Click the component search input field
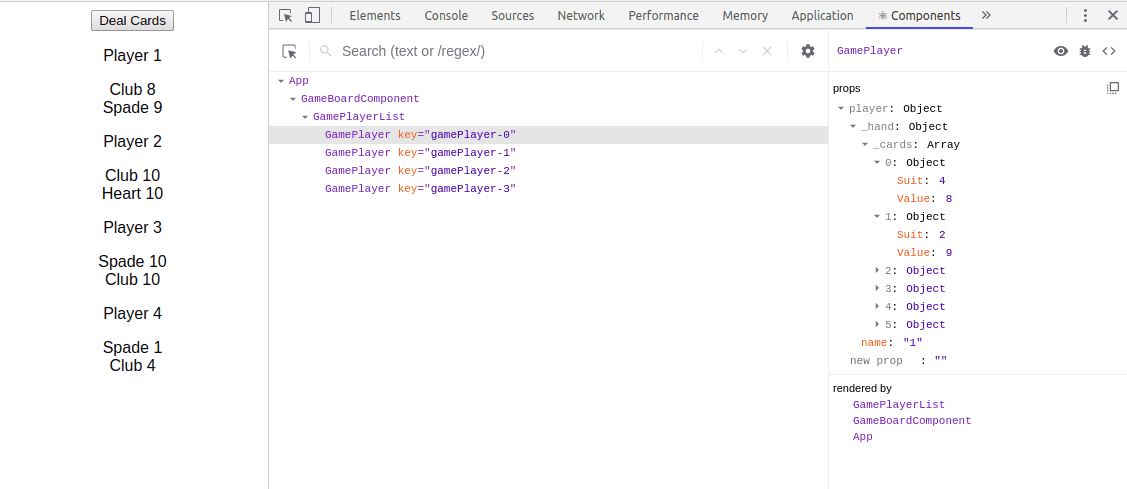 pos(515,51)
